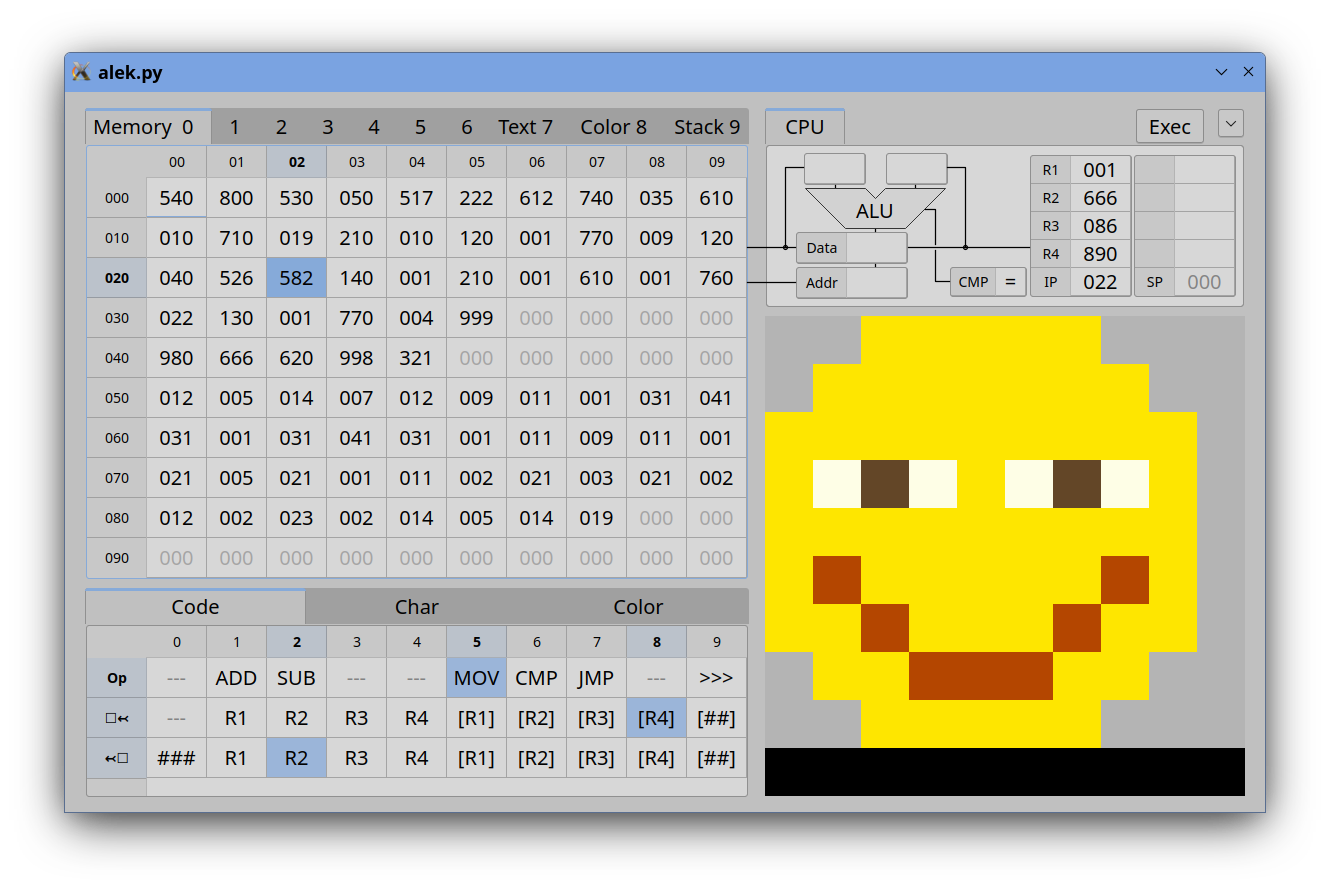Viewport: 1330px width, 889px height.
Task: Switch to the Char editor tab
Action: (416, 607)
